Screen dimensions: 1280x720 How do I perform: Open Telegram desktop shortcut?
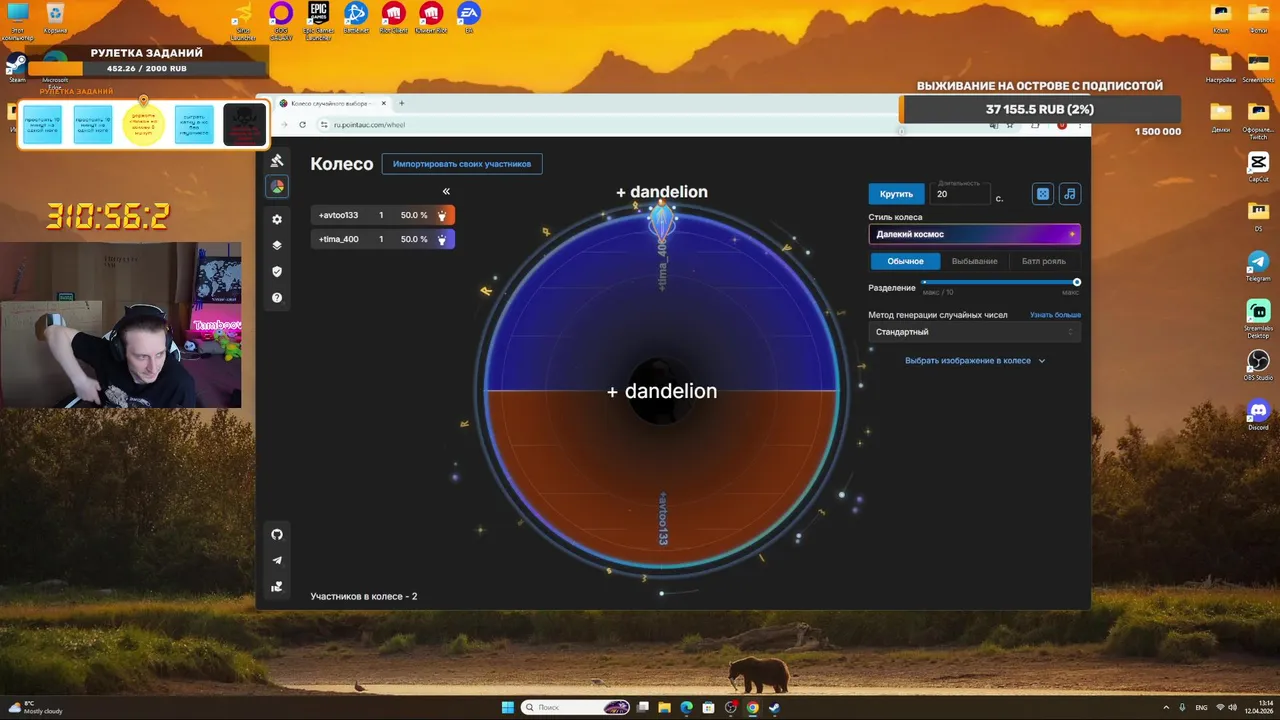coord(1258,265)
